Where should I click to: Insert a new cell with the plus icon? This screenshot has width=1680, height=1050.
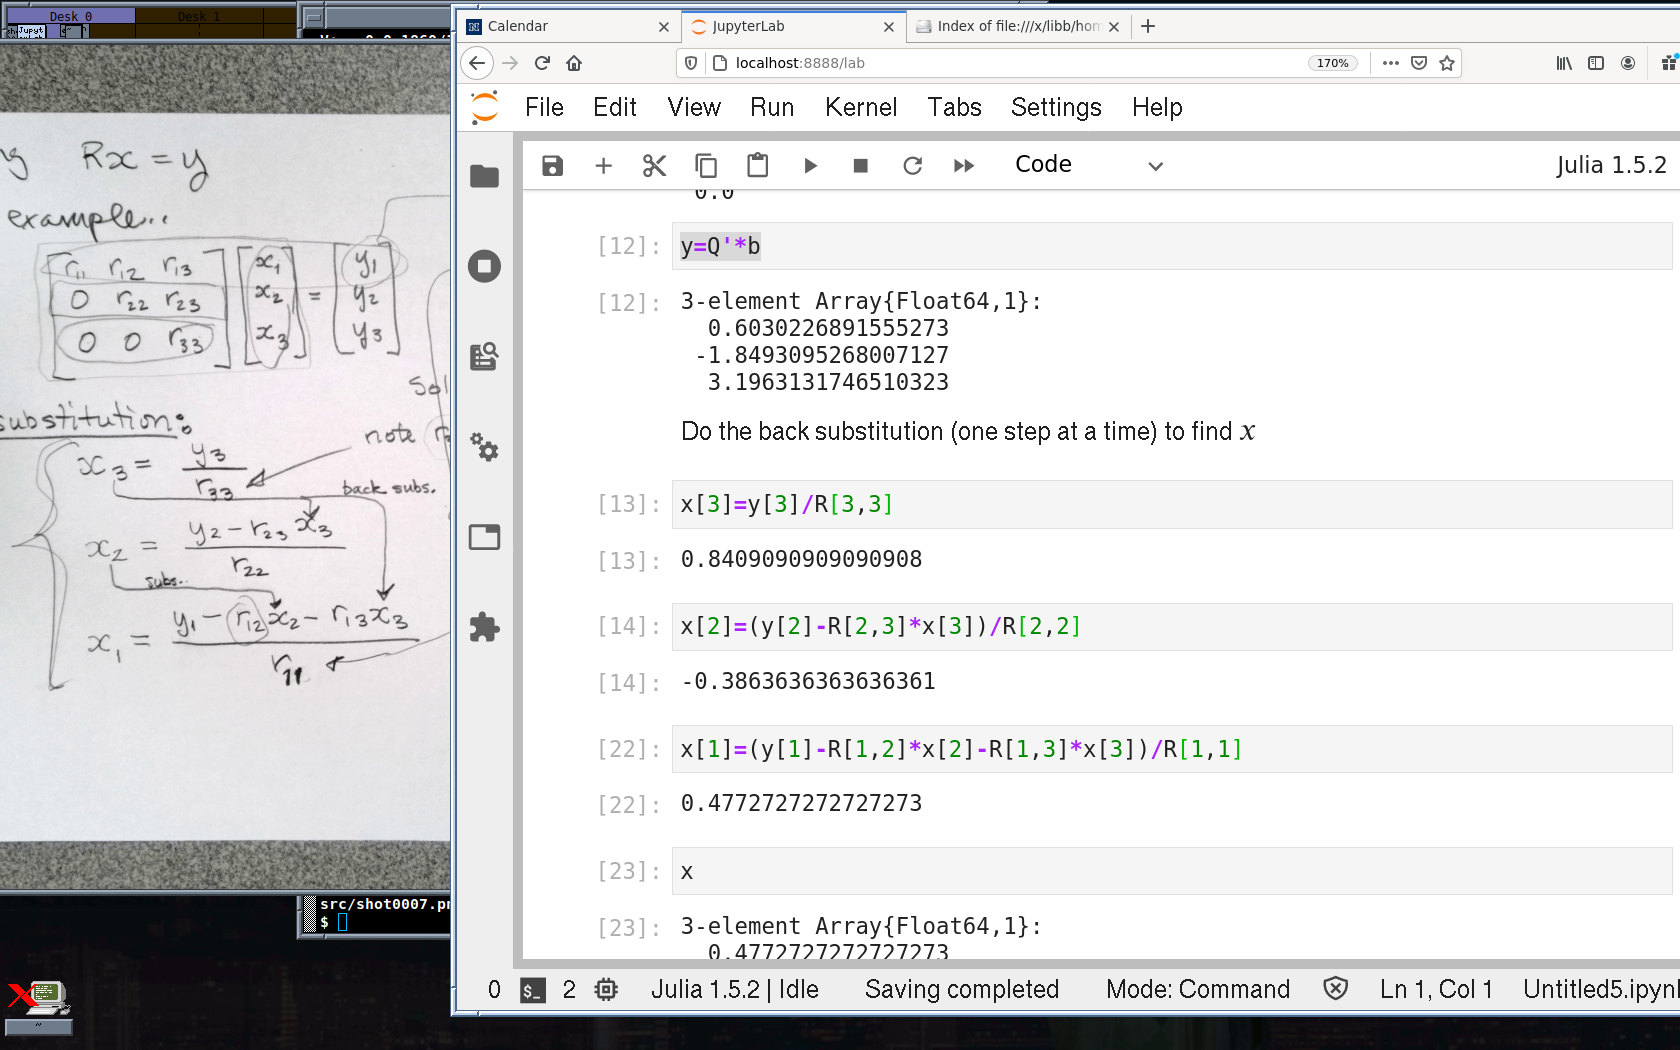tap(603, 166)
